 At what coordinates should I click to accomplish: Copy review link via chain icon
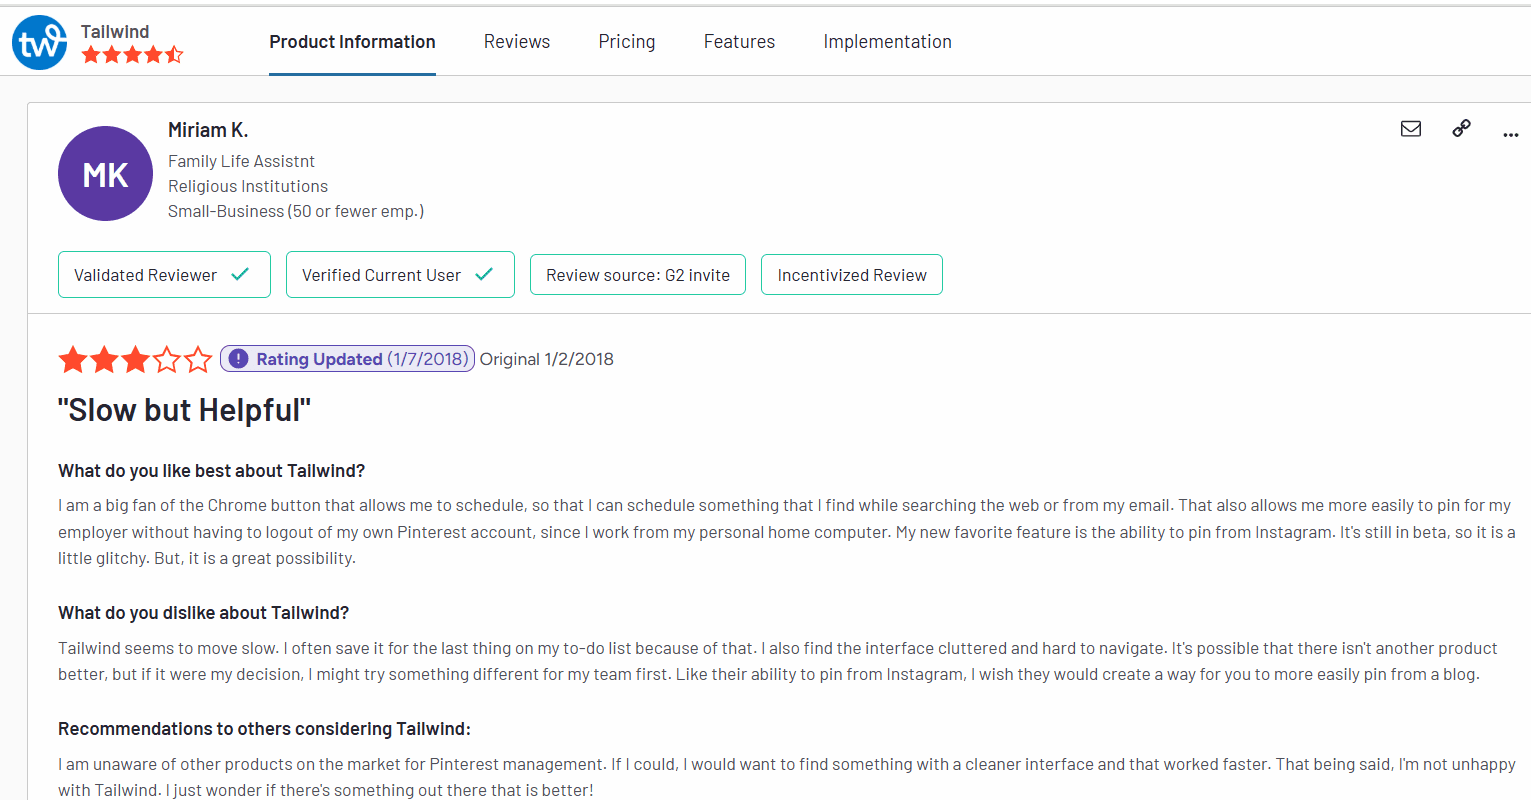coord(1461,129)
